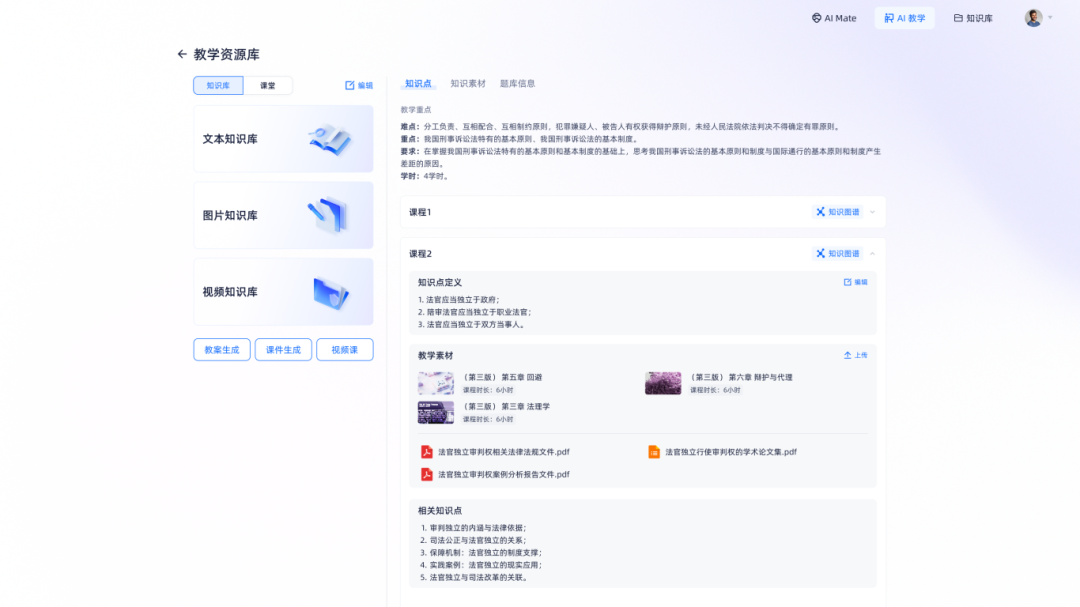Click the AI Mate assistant icon

pos(815,18)
